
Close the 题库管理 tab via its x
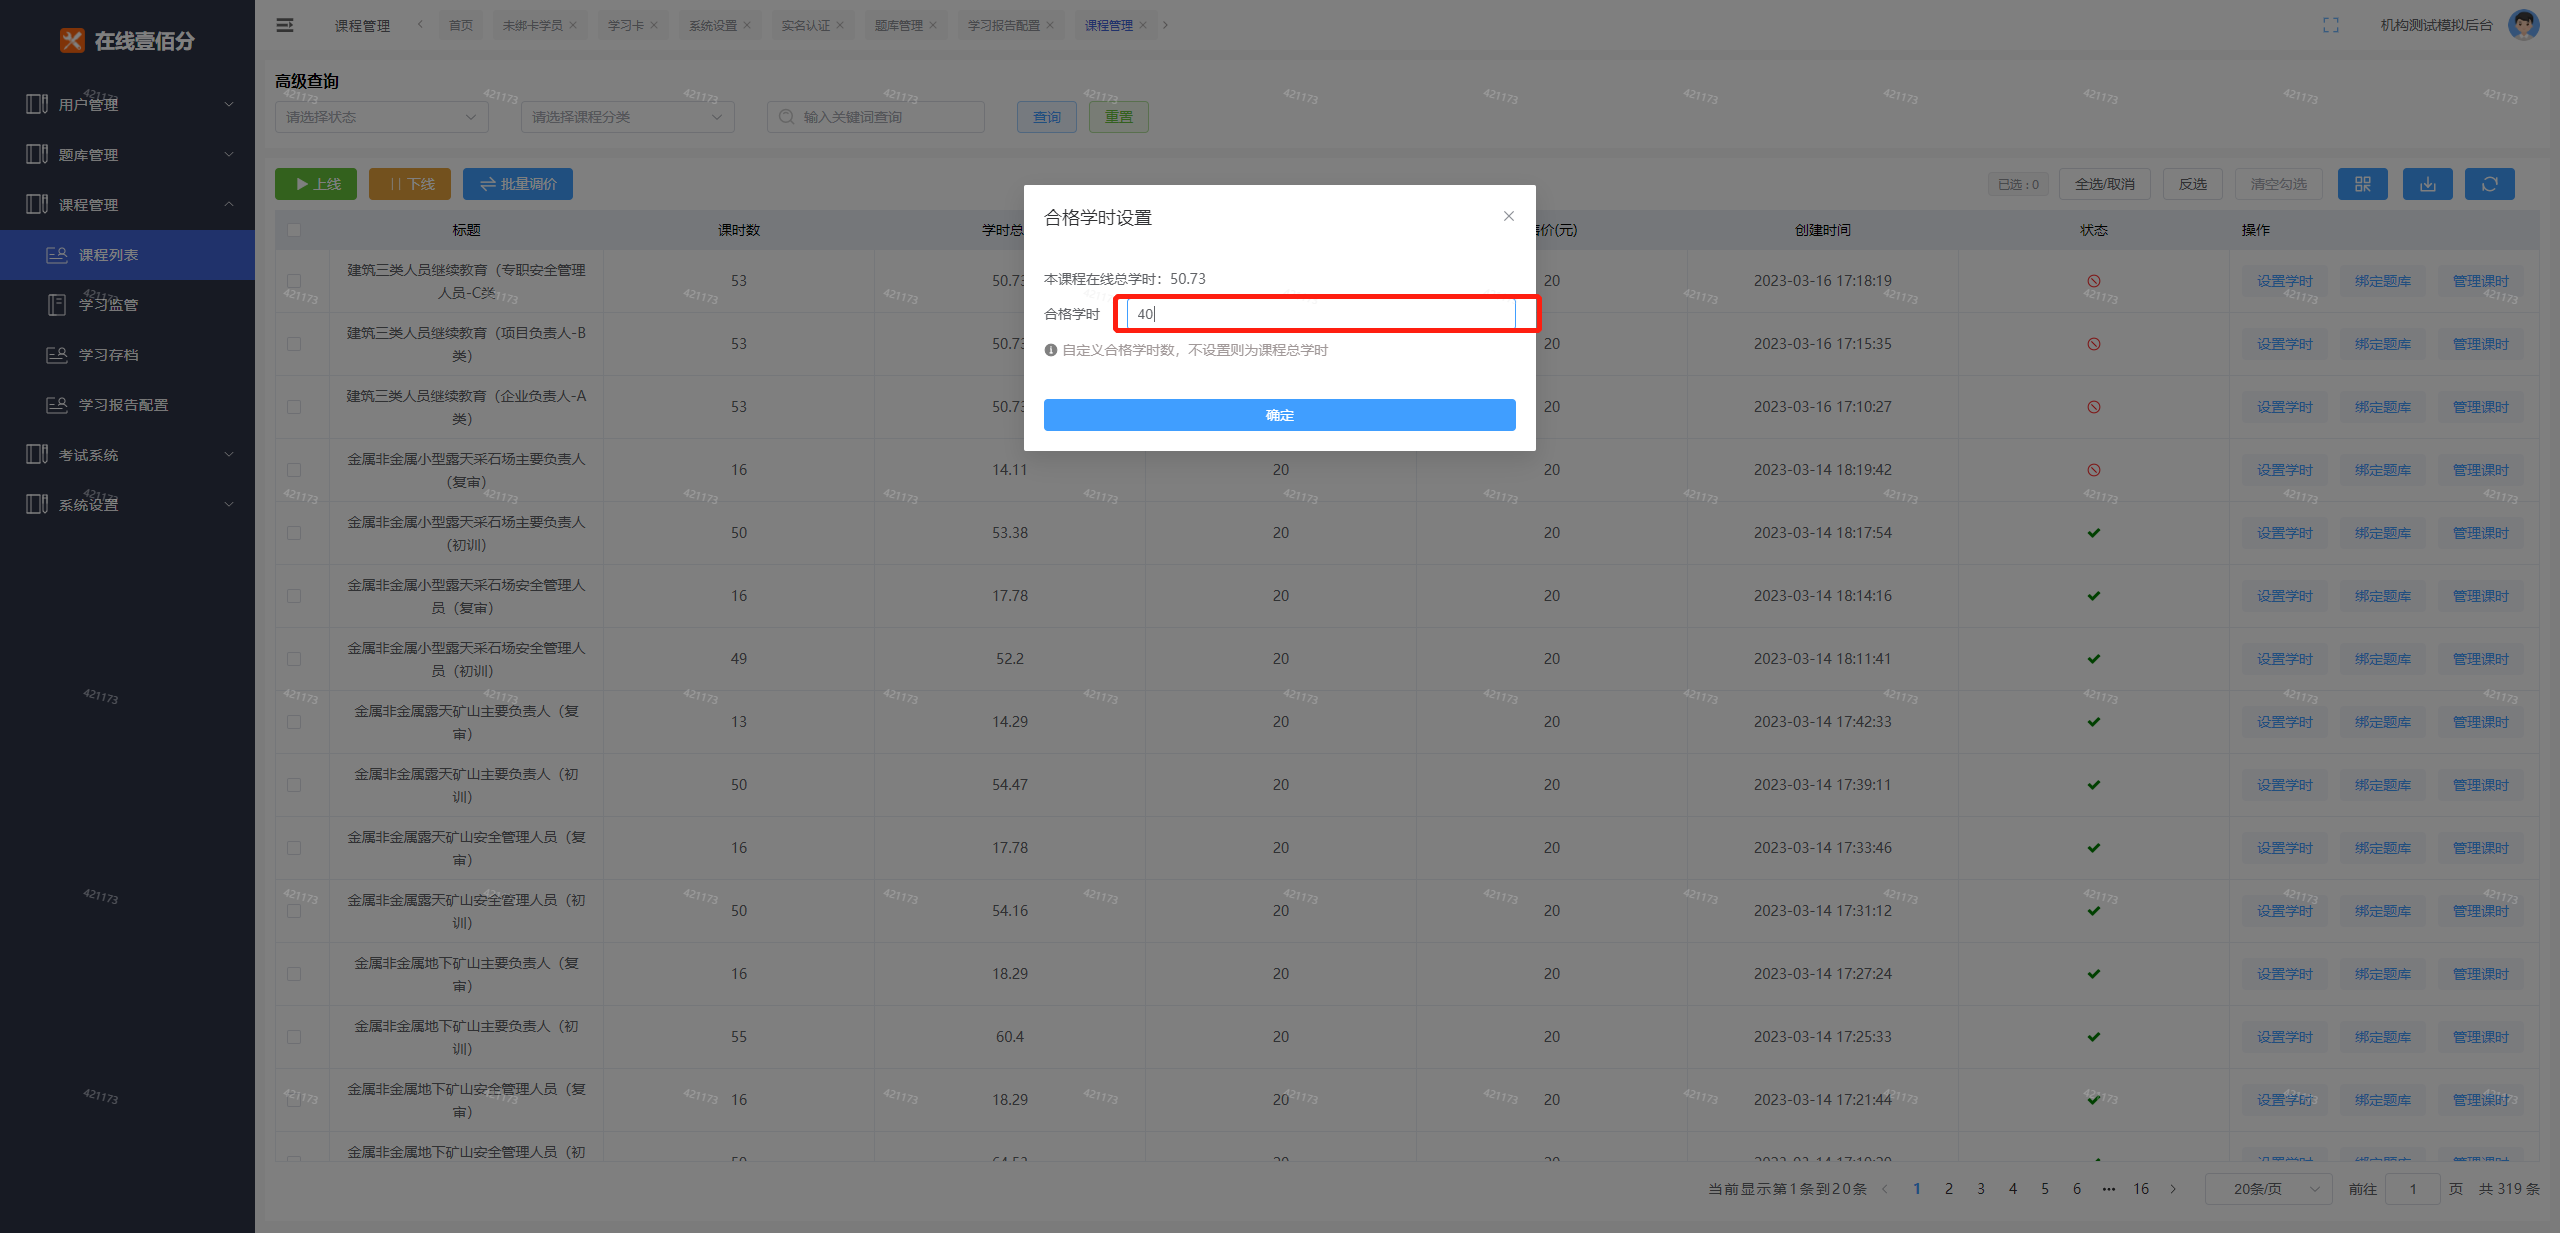click(x=932, y=25)
